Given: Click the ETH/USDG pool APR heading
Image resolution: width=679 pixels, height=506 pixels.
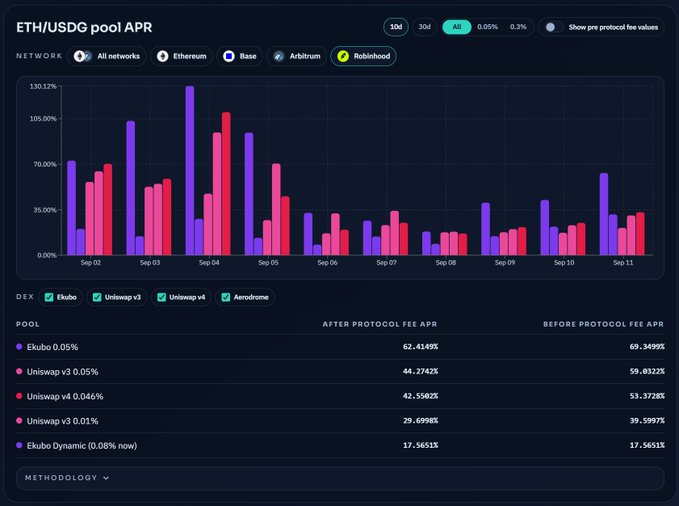Looking at the screenshot, I should pos(84,27).
